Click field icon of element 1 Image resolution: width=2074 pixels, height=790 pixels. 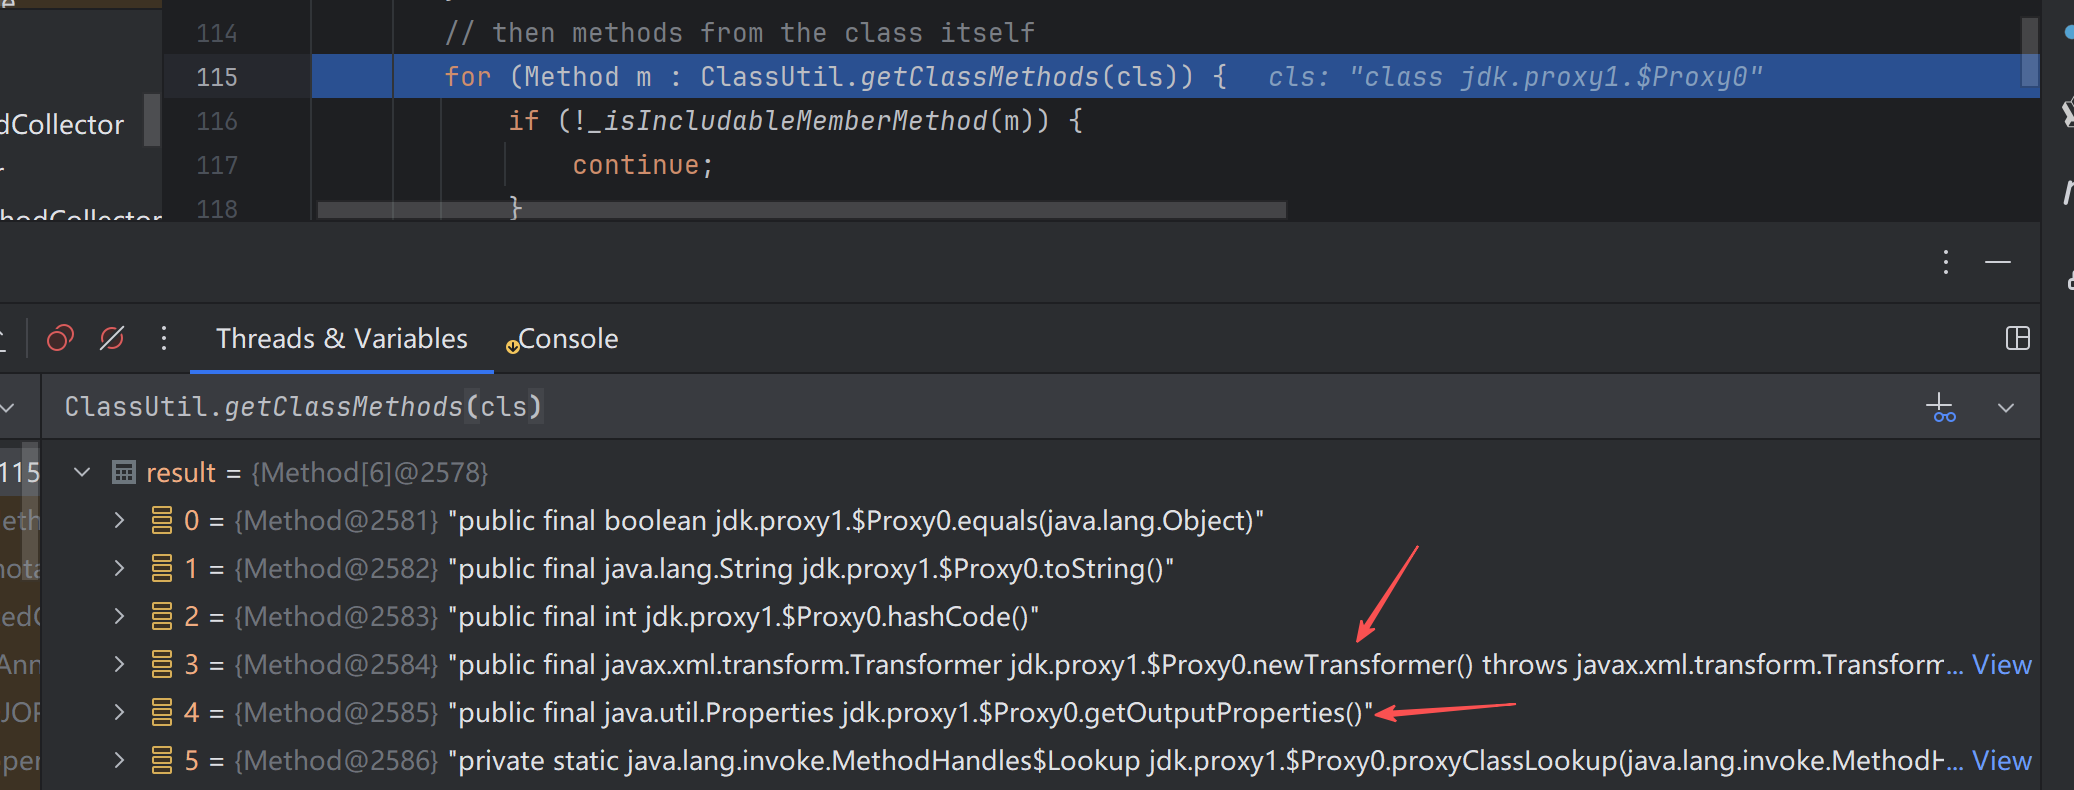pyautogui.click(x=161, y=568)
